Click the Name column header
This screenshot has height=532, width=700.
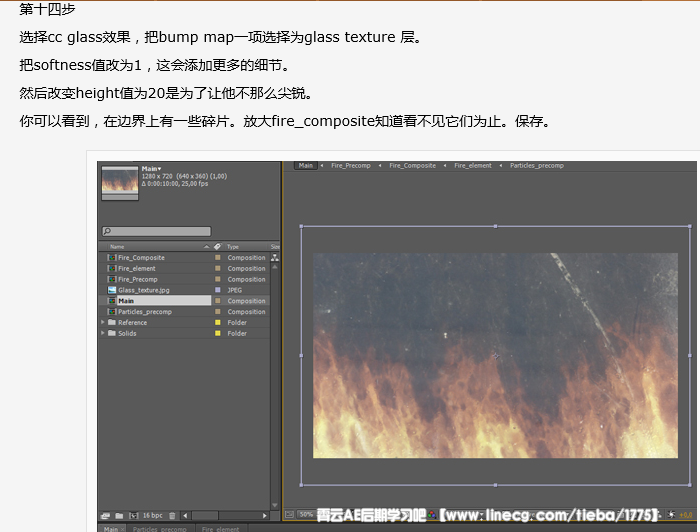tap(117, 246)
